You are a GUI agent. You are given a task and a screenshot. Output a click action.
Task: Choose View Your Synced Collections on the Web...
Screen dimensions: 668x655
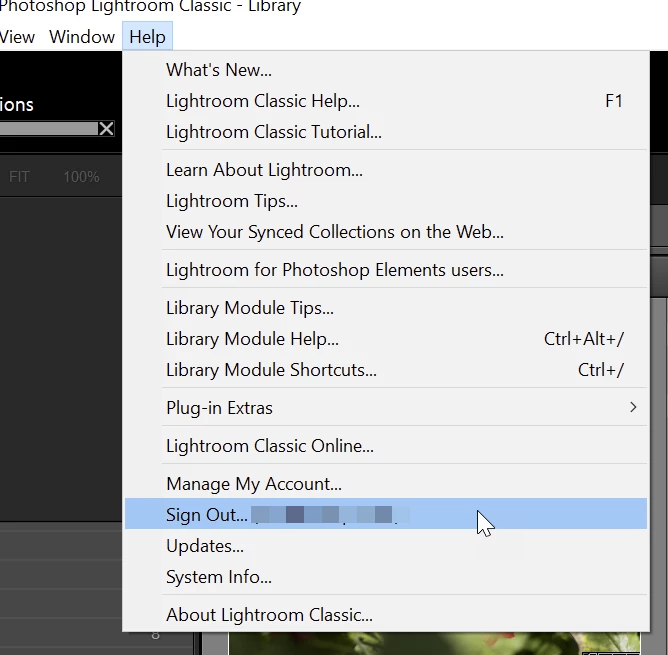(x=386, y=232)
